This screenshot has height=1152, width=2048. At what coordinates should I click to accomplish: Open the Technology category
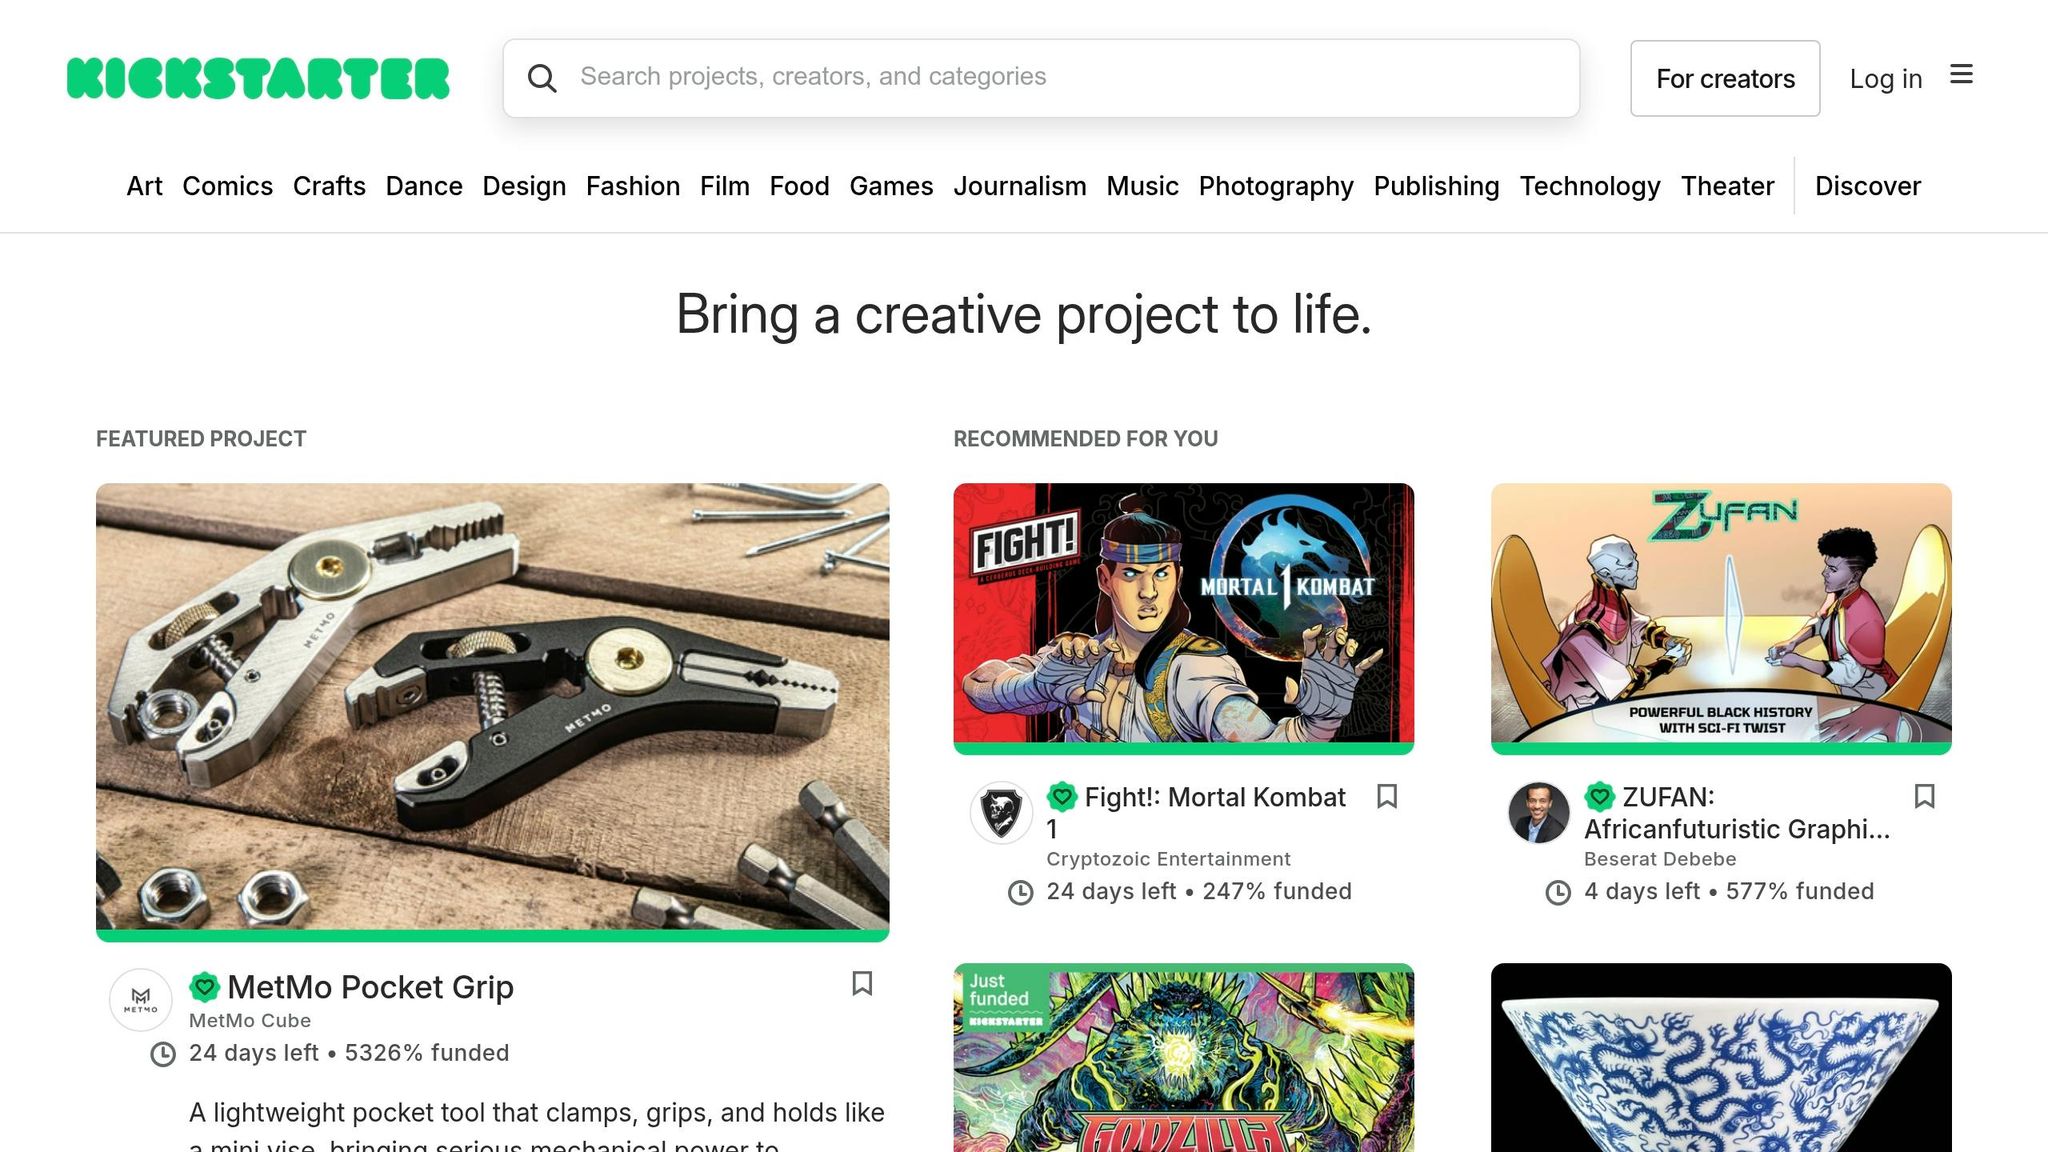point(1590,186)
